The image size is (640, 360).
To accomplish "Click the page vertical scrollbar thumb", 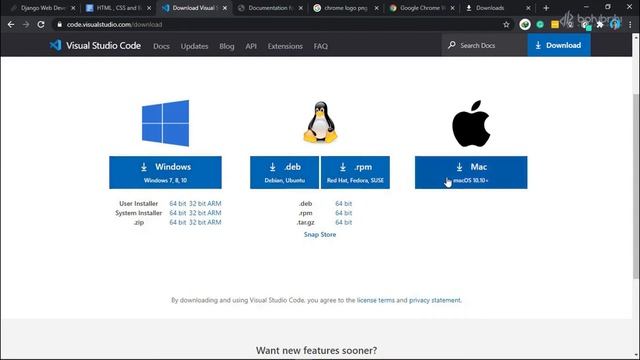I will click(636, 186).
